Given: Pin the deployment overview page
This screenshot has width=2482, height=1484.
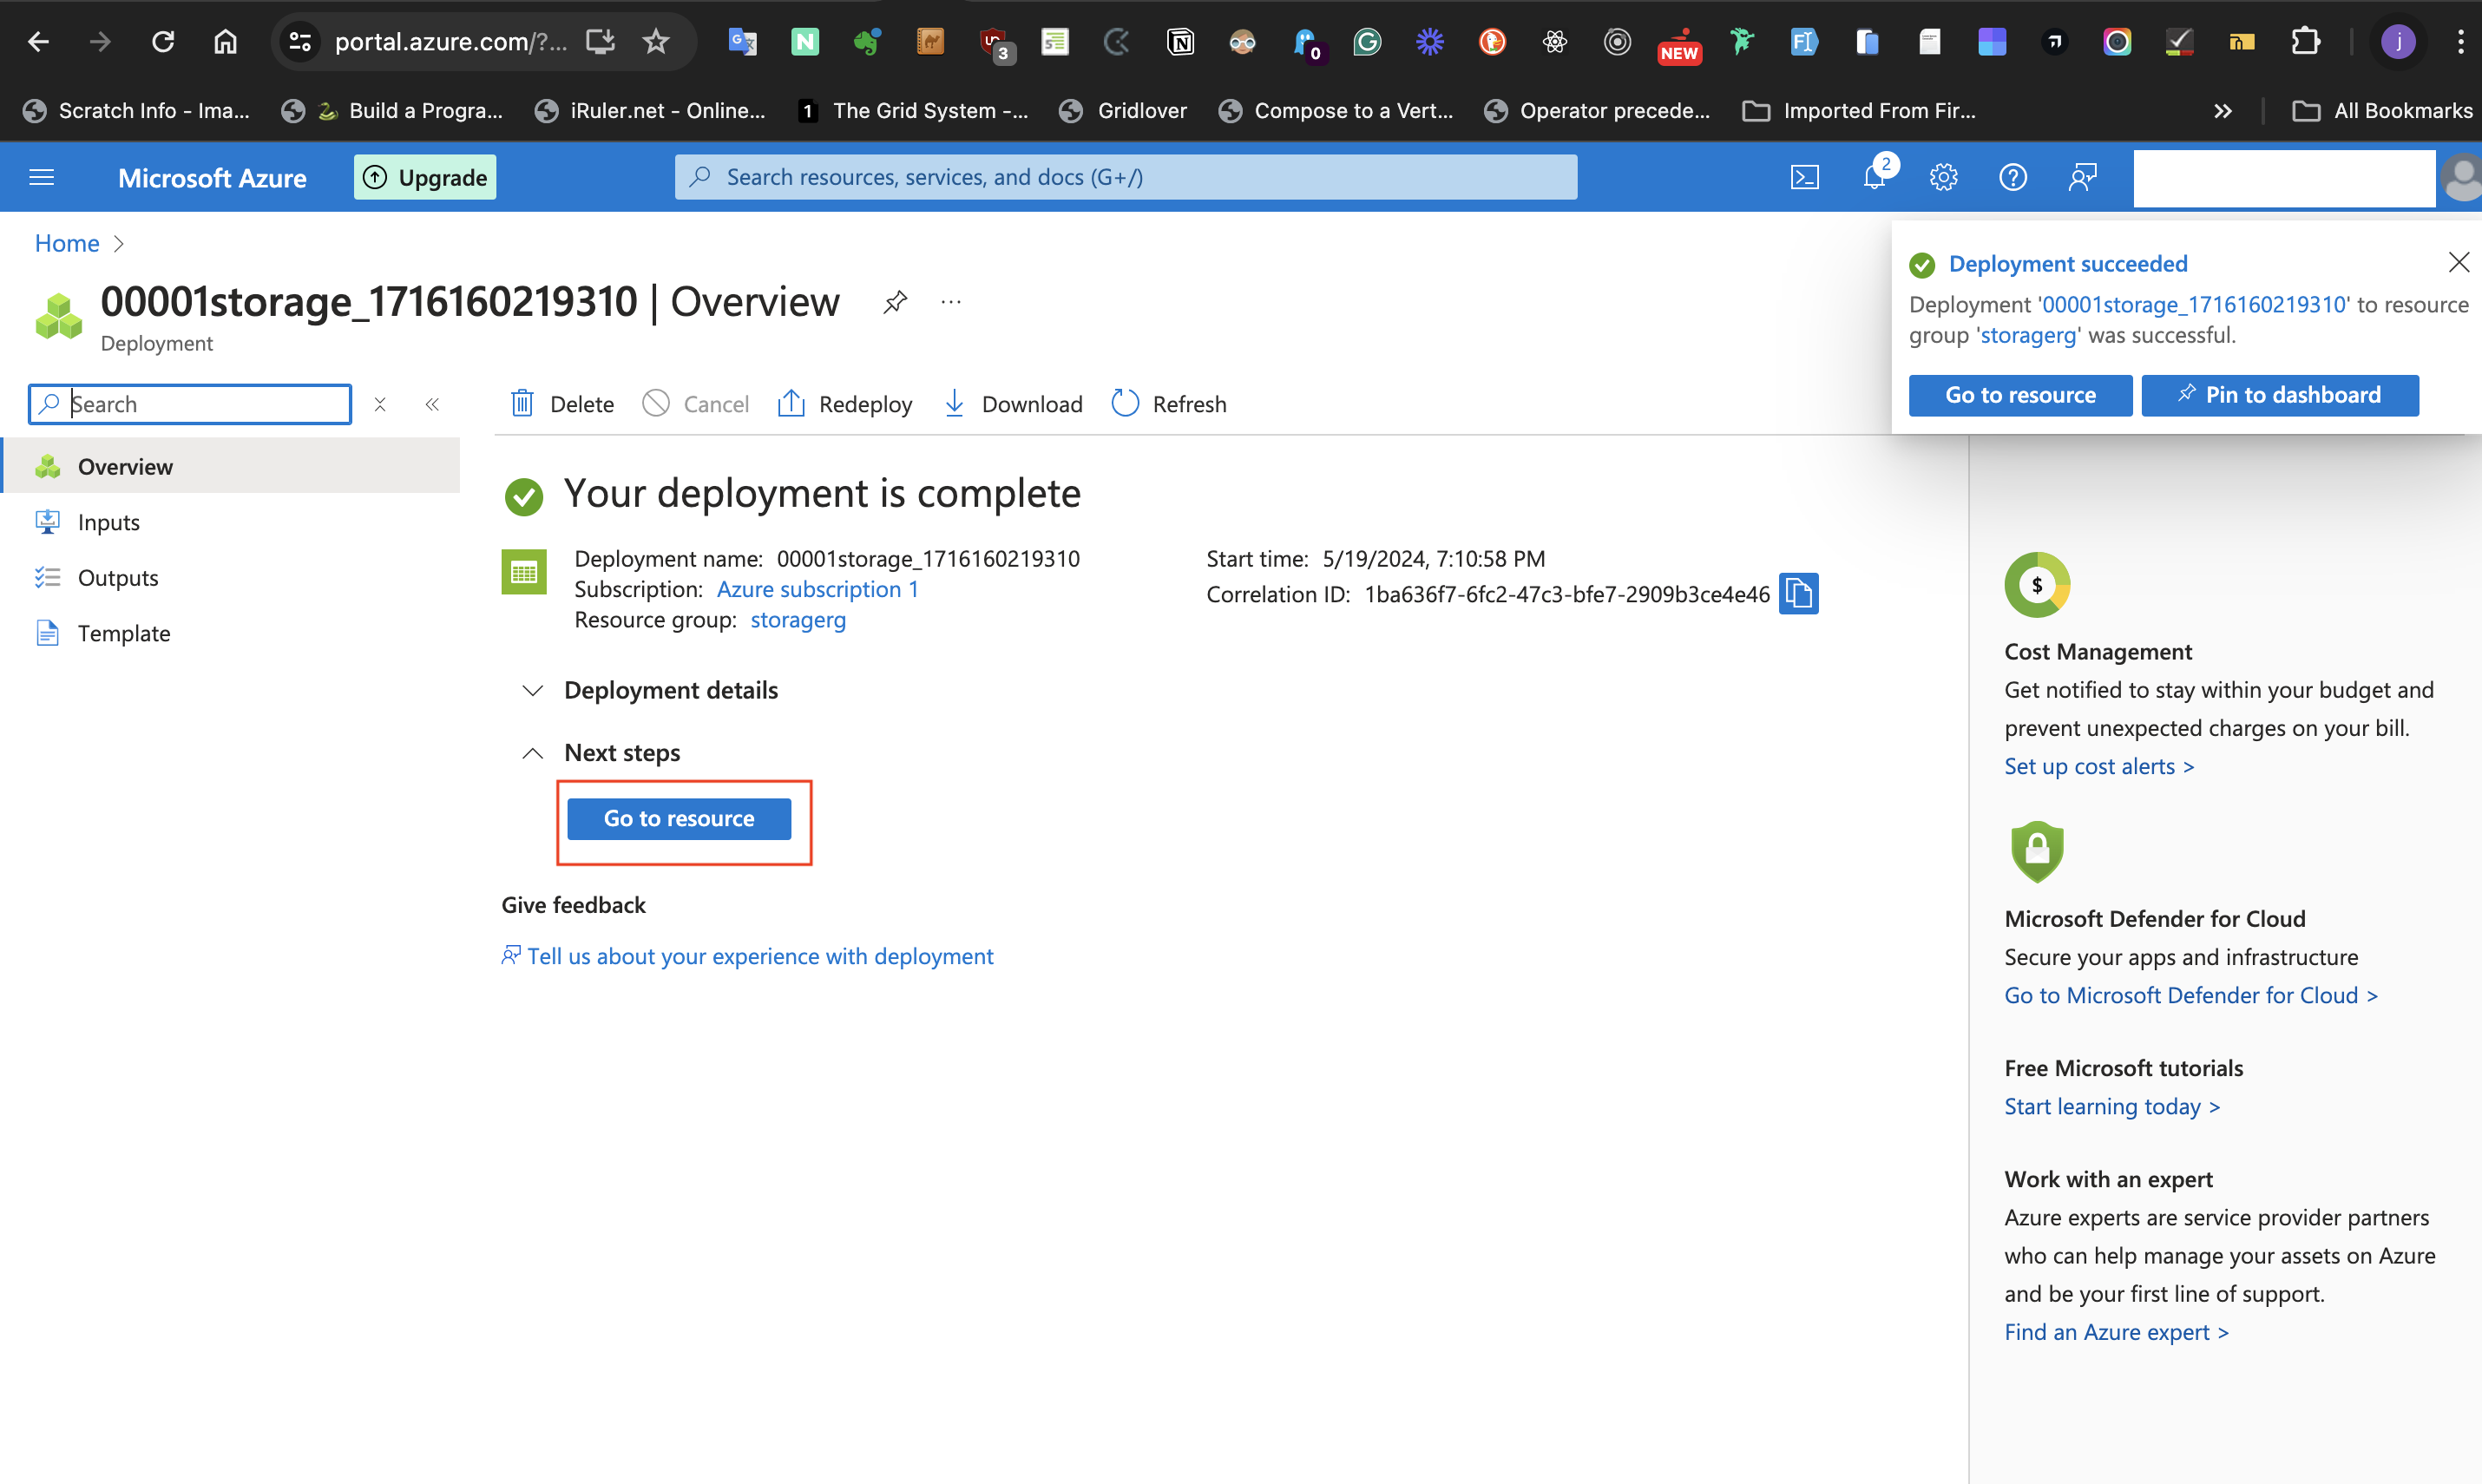Looking at the screenshot, I should click(895, 301).
